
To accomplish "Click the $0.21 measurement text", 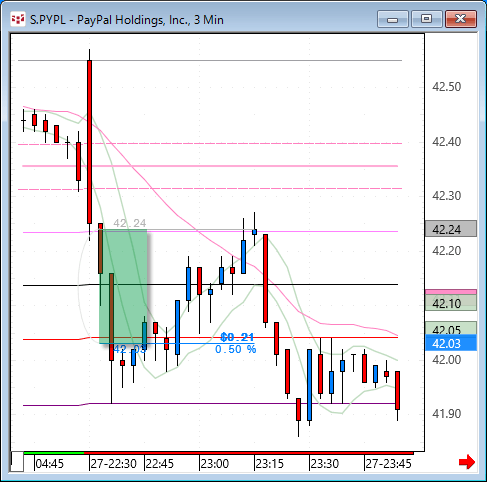I will tap(237, 337).
